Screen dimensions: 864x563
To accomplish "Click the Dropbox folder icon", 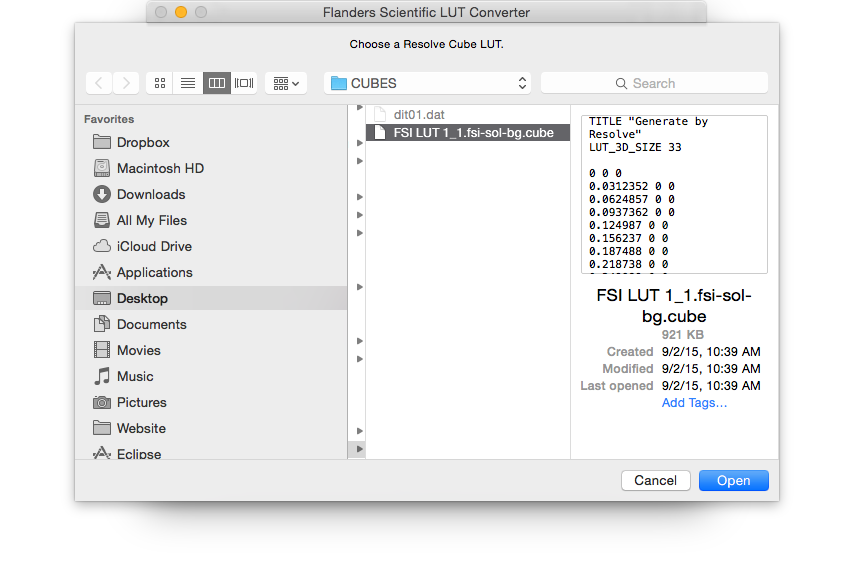I will [101, 142].
